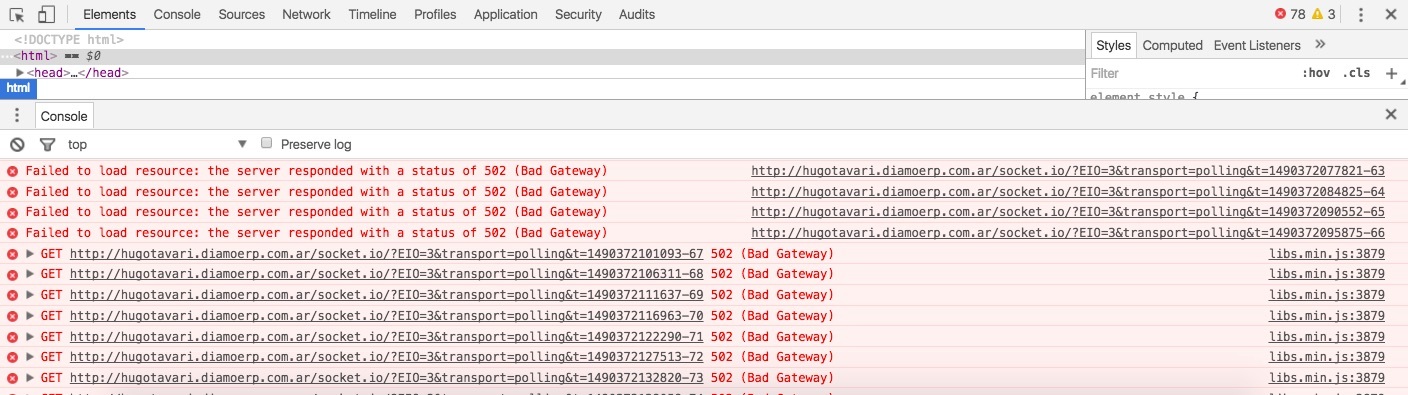Click the yellow warning count 3 badge
Screen dimensions: 1408x395
click(1324, 14)
